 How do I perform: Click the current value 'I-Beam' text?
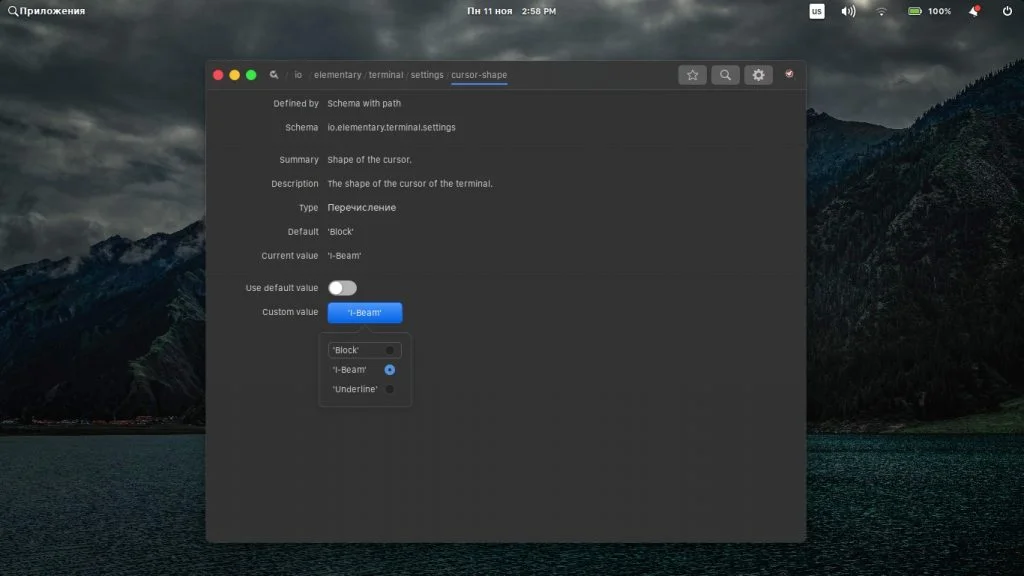click(x=344, y=256)
